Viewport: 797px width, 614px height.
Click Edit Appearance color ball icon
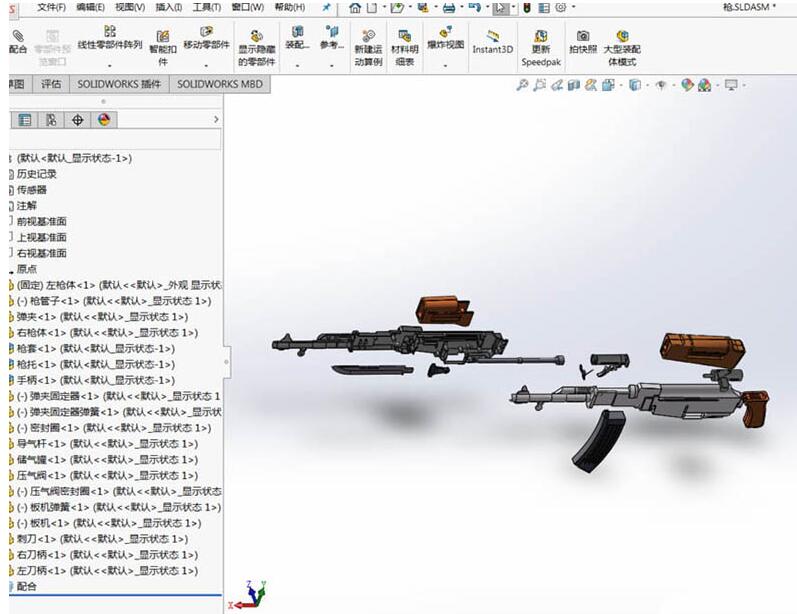tap(687, 85)
